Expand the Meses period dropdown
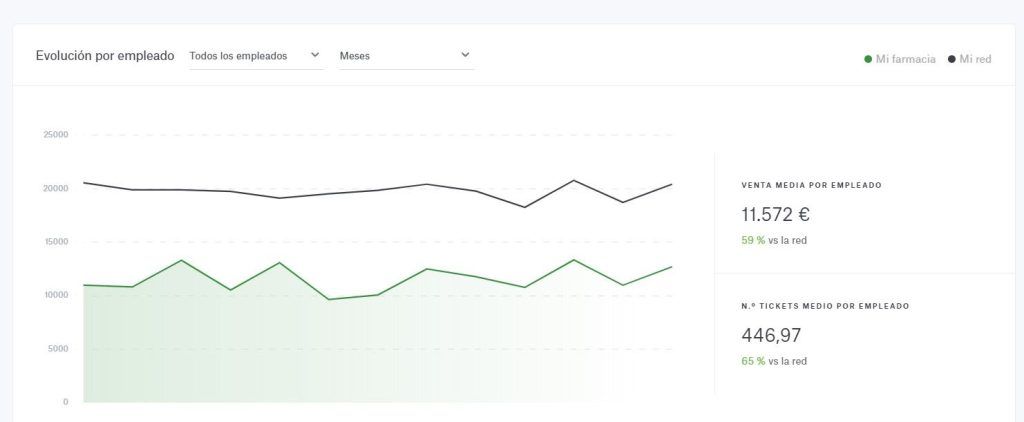 (x=406, y=56)
